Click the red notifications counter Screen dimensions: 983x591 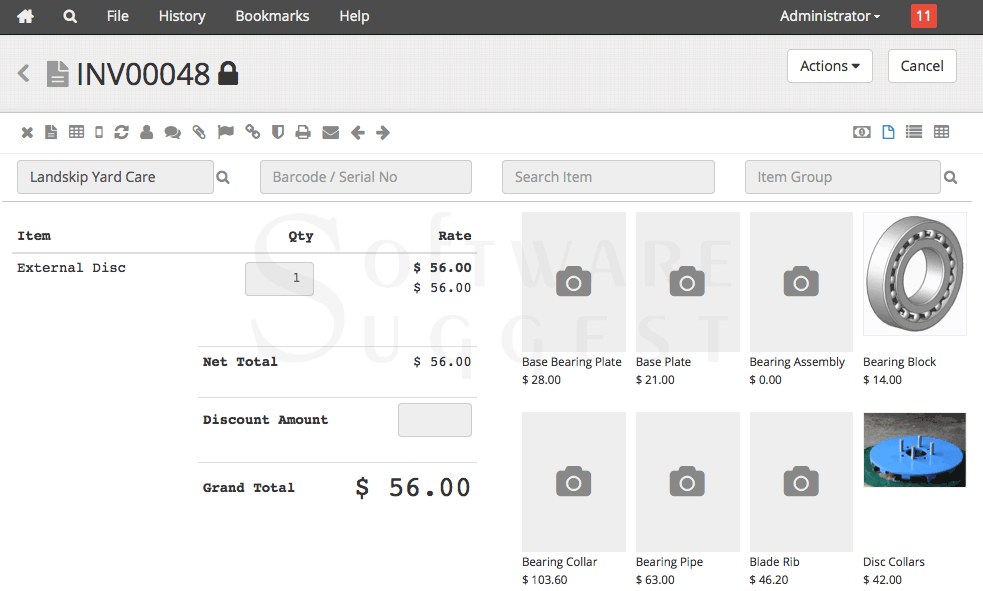click(x=922, y=16)
